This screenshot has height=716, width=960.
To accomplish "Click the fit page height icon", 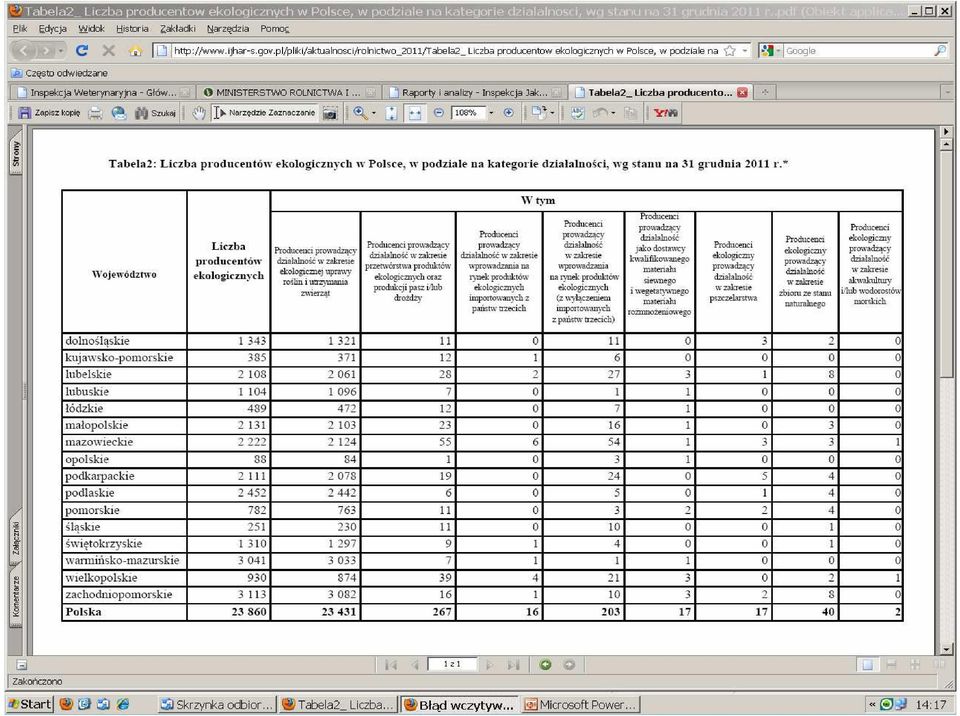I will (x=391, y=113).
